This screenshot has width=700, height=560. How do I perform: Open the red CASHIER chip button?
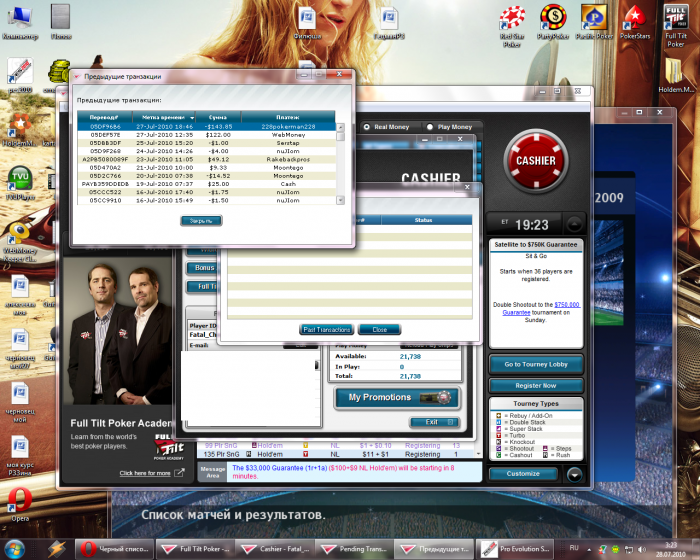point(536,161)
